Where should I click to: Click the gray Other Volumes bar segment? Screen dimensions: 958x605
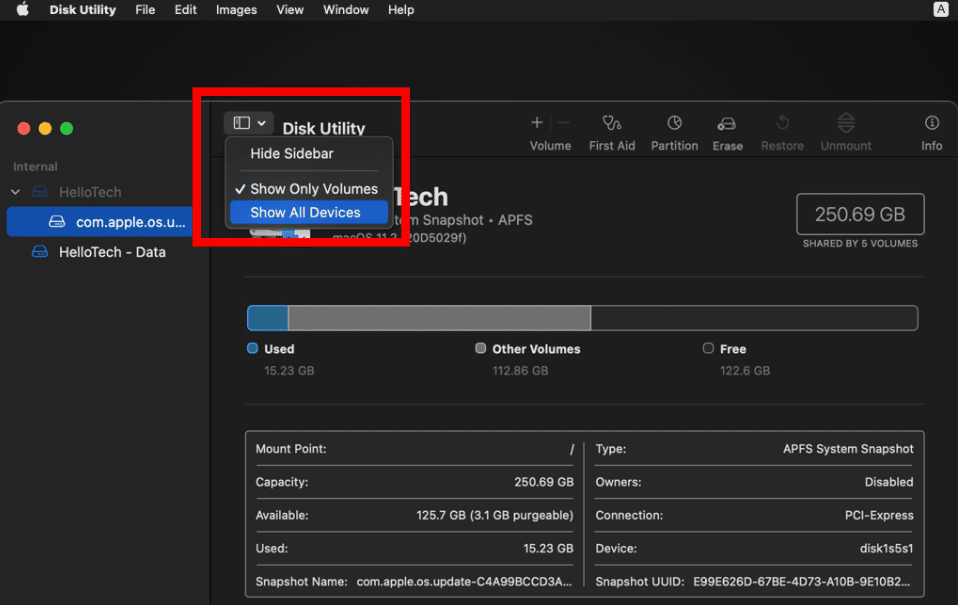point(439,318)
